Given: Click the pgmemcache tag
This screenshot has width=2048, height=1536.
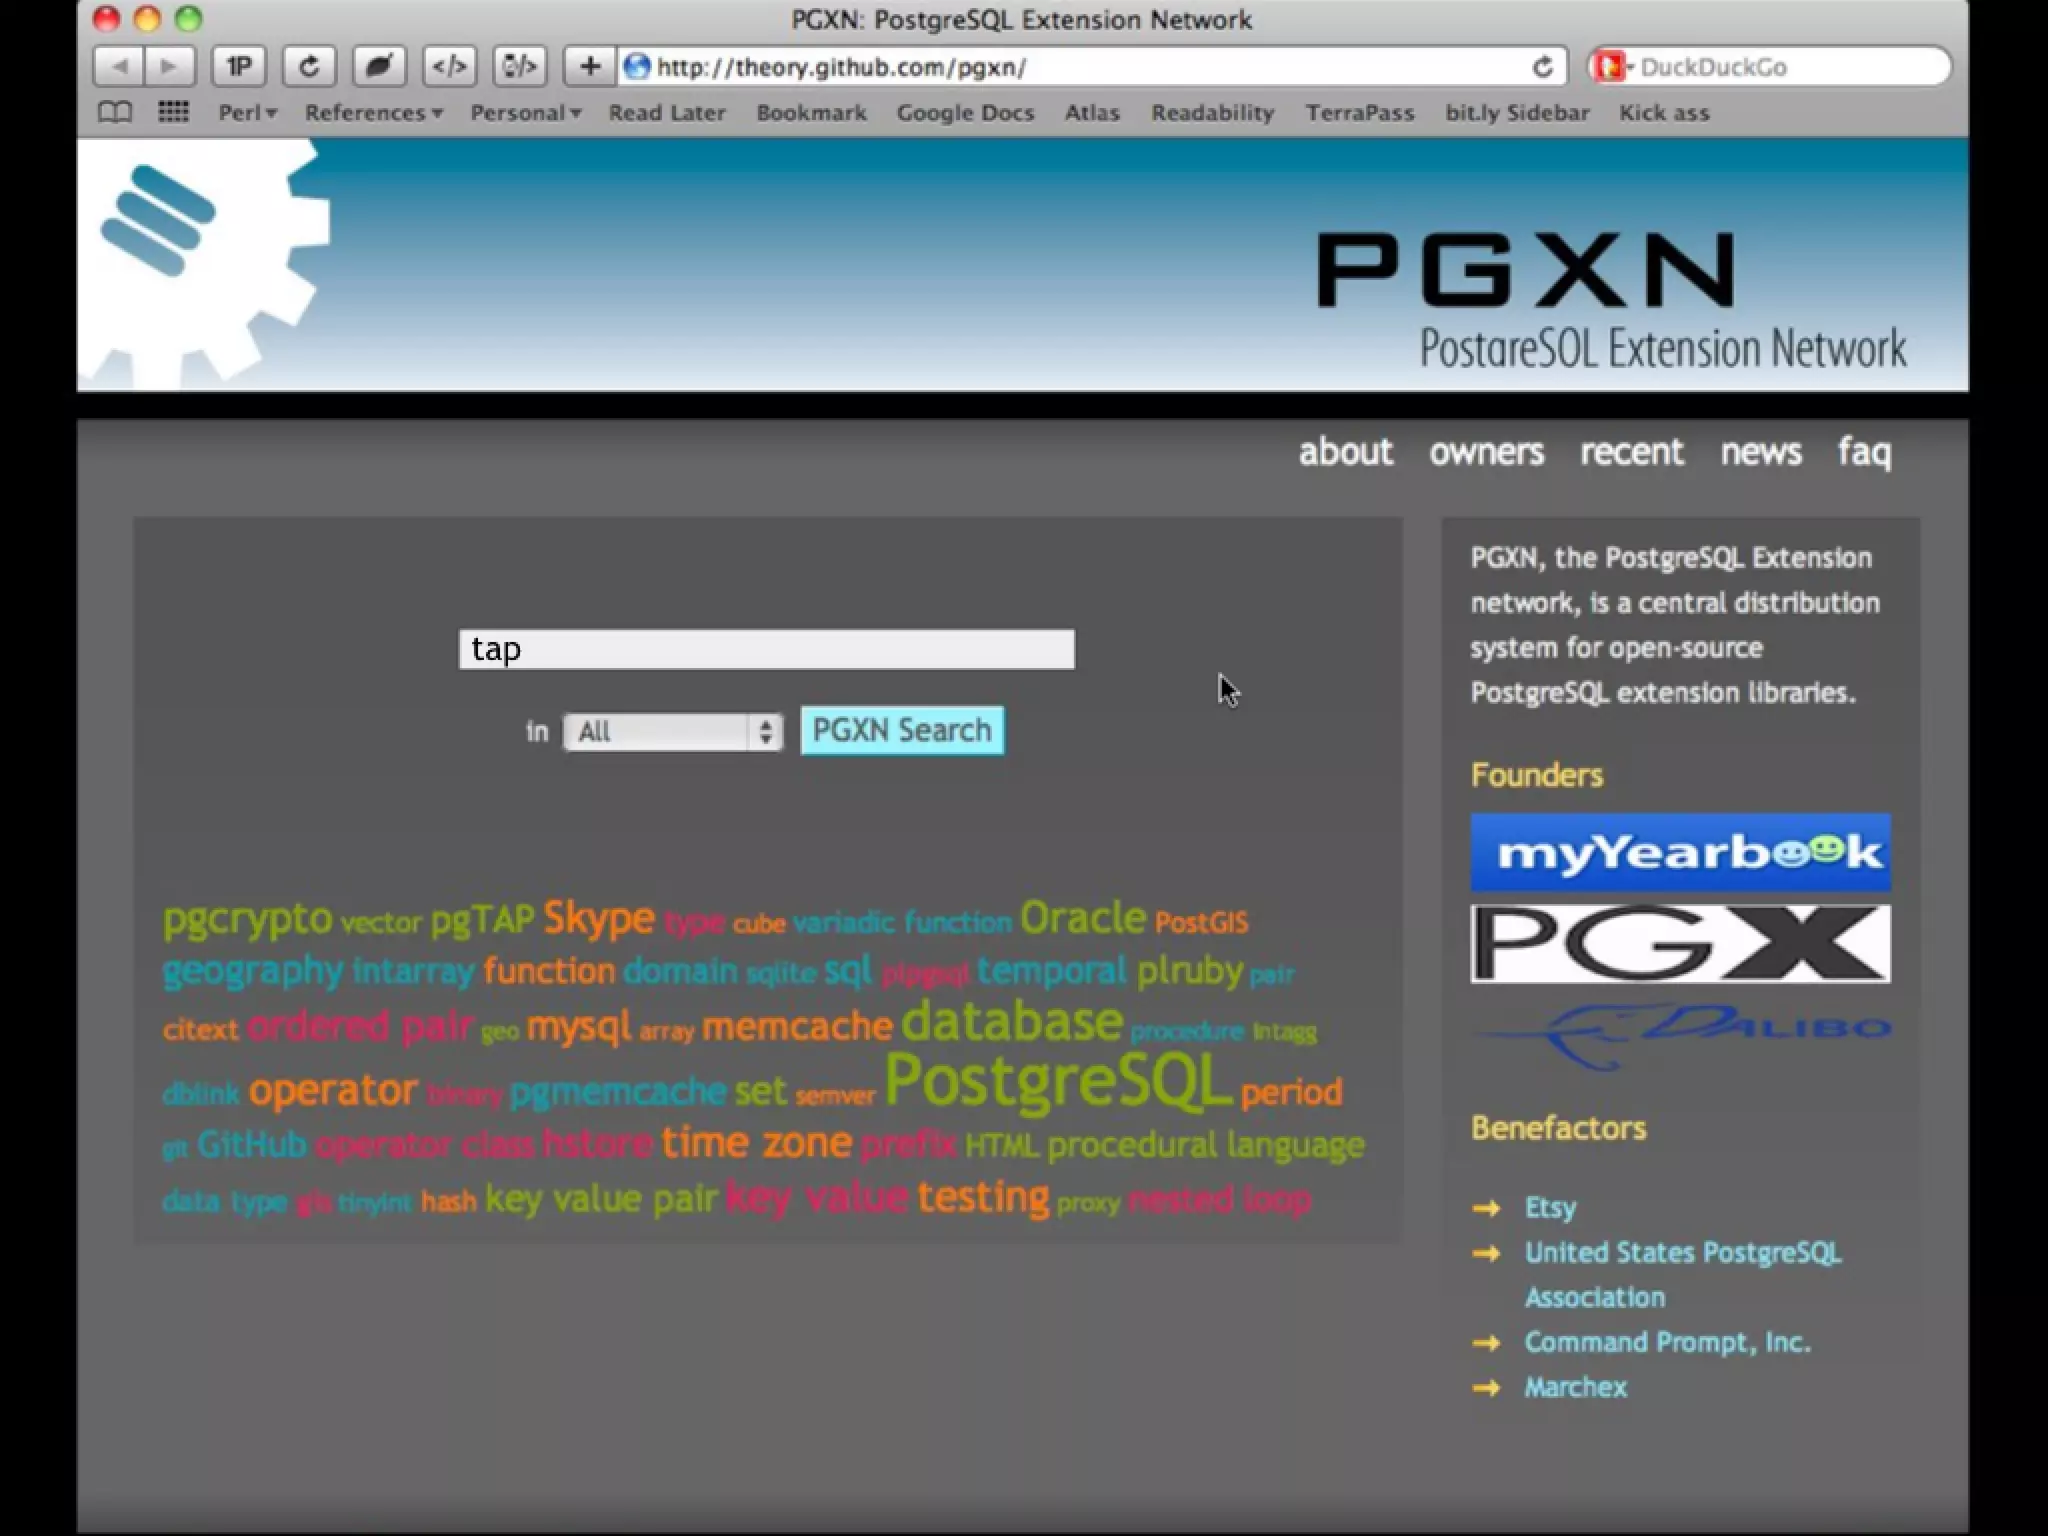Looking at the screenshot, I should 617,1092.
